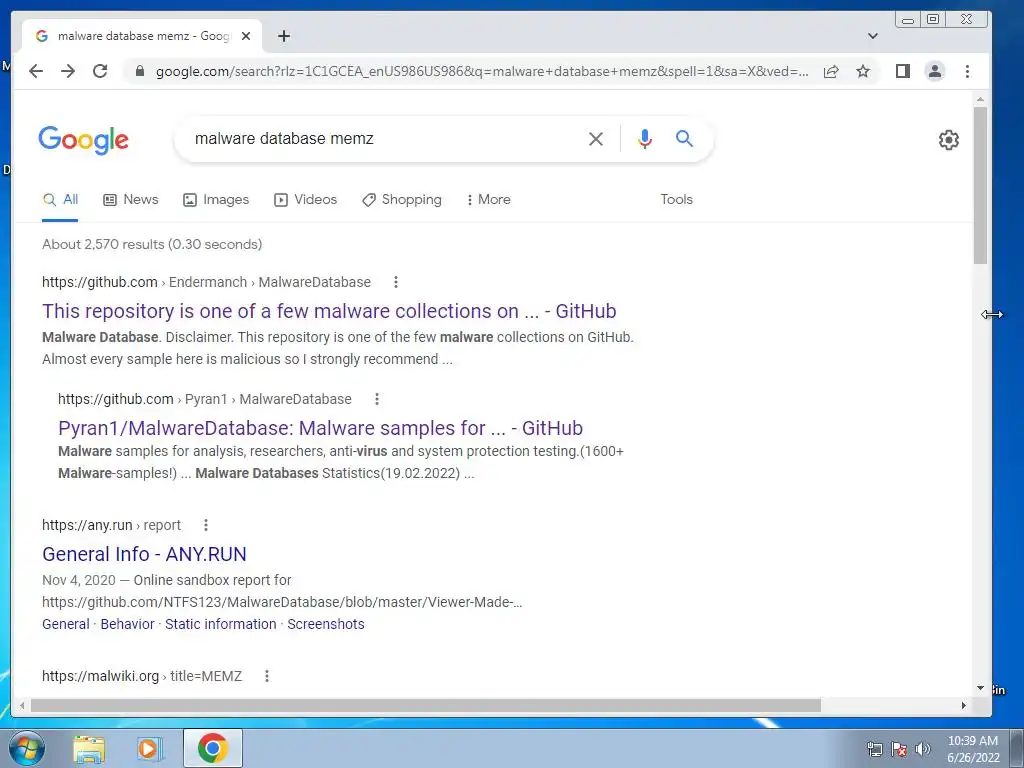Start voice search with microphone
The width and height of the screenshot is (1024, 768).
[645, 138]
